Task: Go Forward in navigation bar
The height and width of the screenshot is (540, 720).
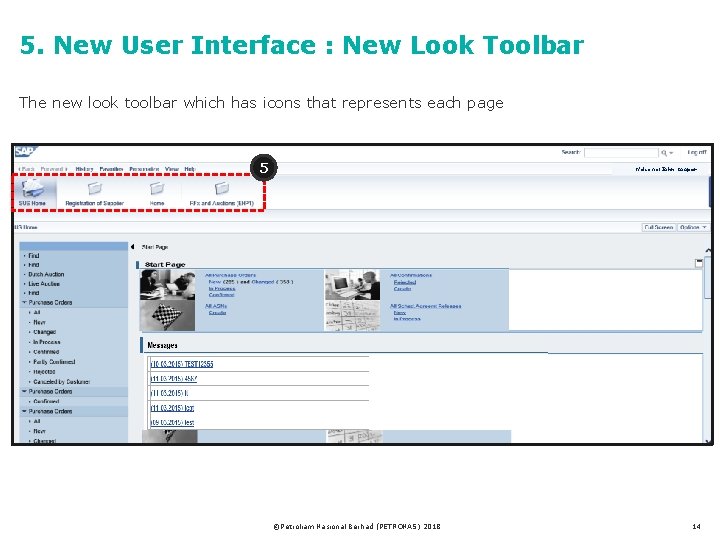Action: (54, 169)
